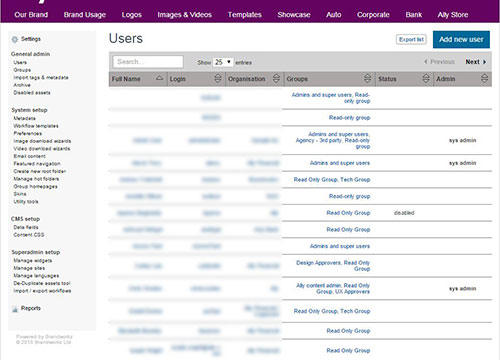Click the Reports icon in sidebar
The height and width of the screenshot is (360, 500).
coord(15,309)
